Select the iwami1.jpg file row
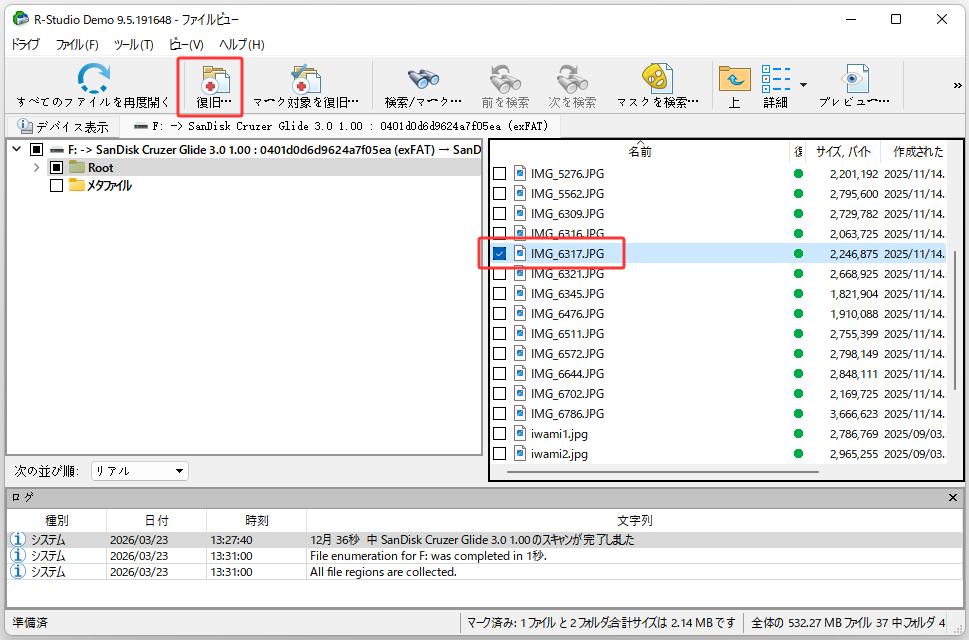Screen dimensions: 969x640 tap(560, 433)
